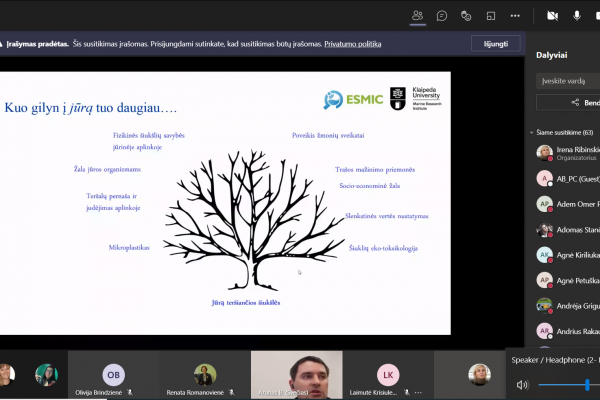Image resolution: width=600 pixels, height=400 pixels.
Task: Click the slide text "Jūrą teršiančios šiukšlės"
Action: click(246, 303)
